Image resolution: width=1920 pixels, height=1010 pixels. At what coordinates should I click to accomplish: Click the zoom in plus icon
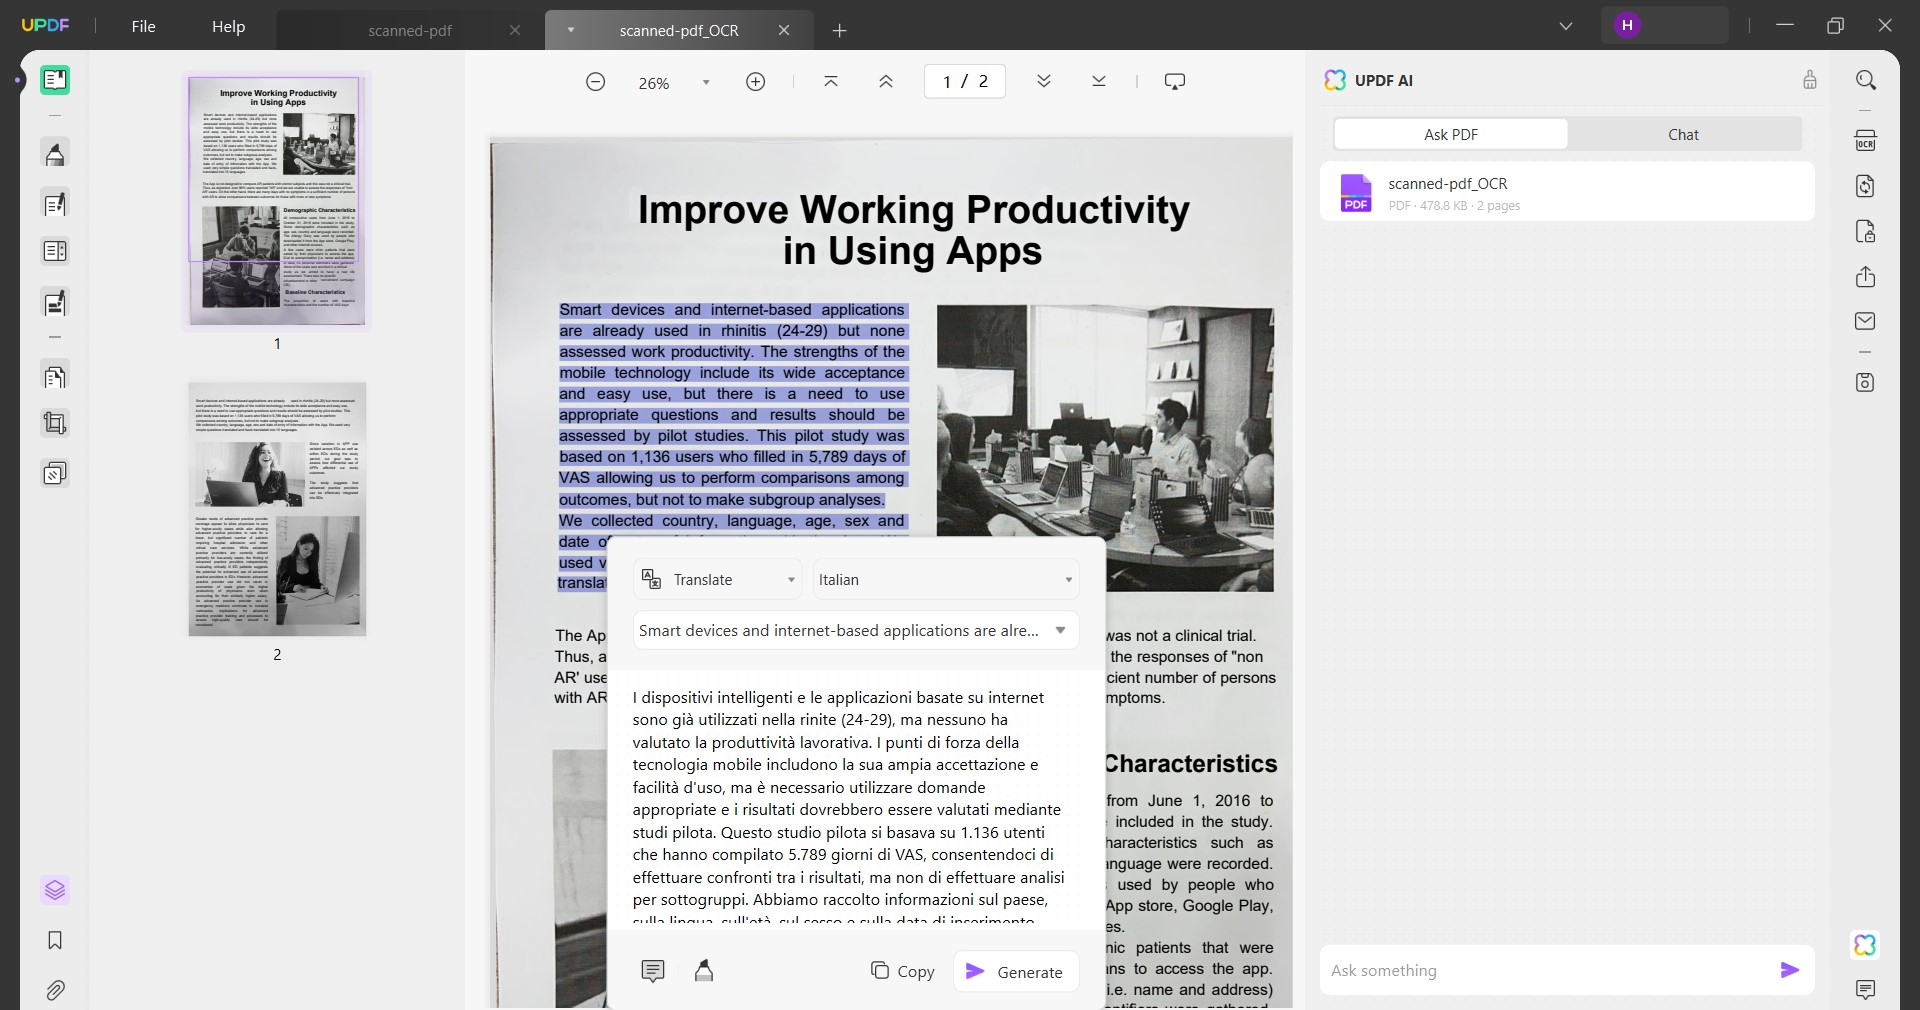[x=756, y=82]
